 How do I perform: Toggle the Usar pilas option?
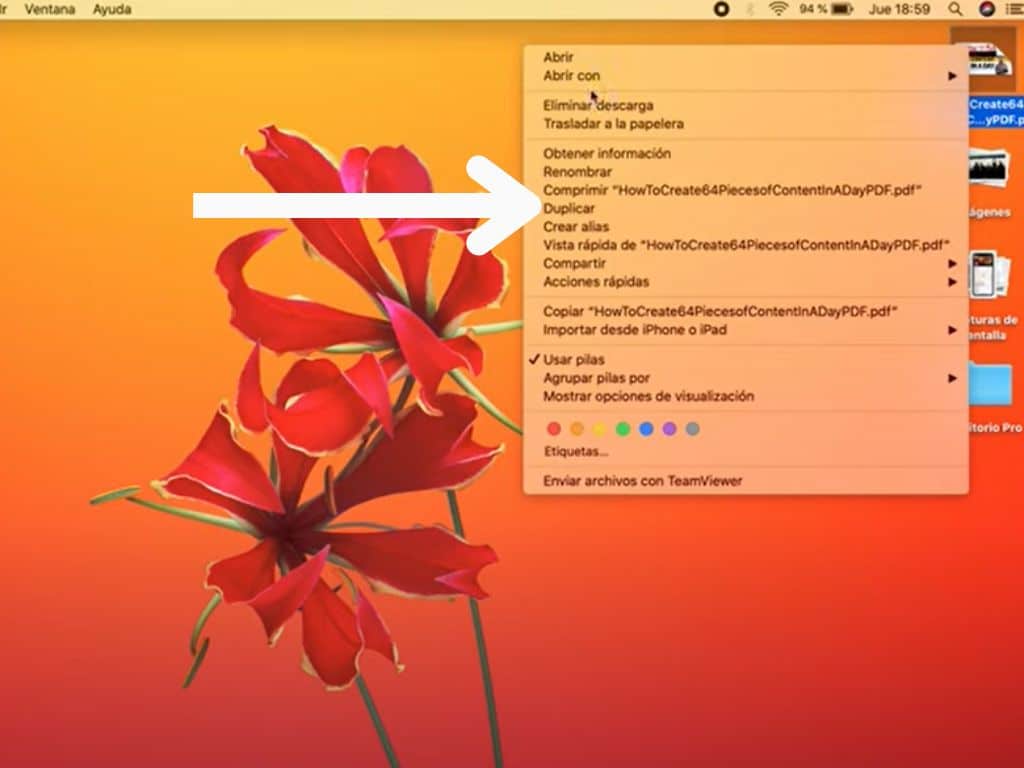tap(574, 359)
